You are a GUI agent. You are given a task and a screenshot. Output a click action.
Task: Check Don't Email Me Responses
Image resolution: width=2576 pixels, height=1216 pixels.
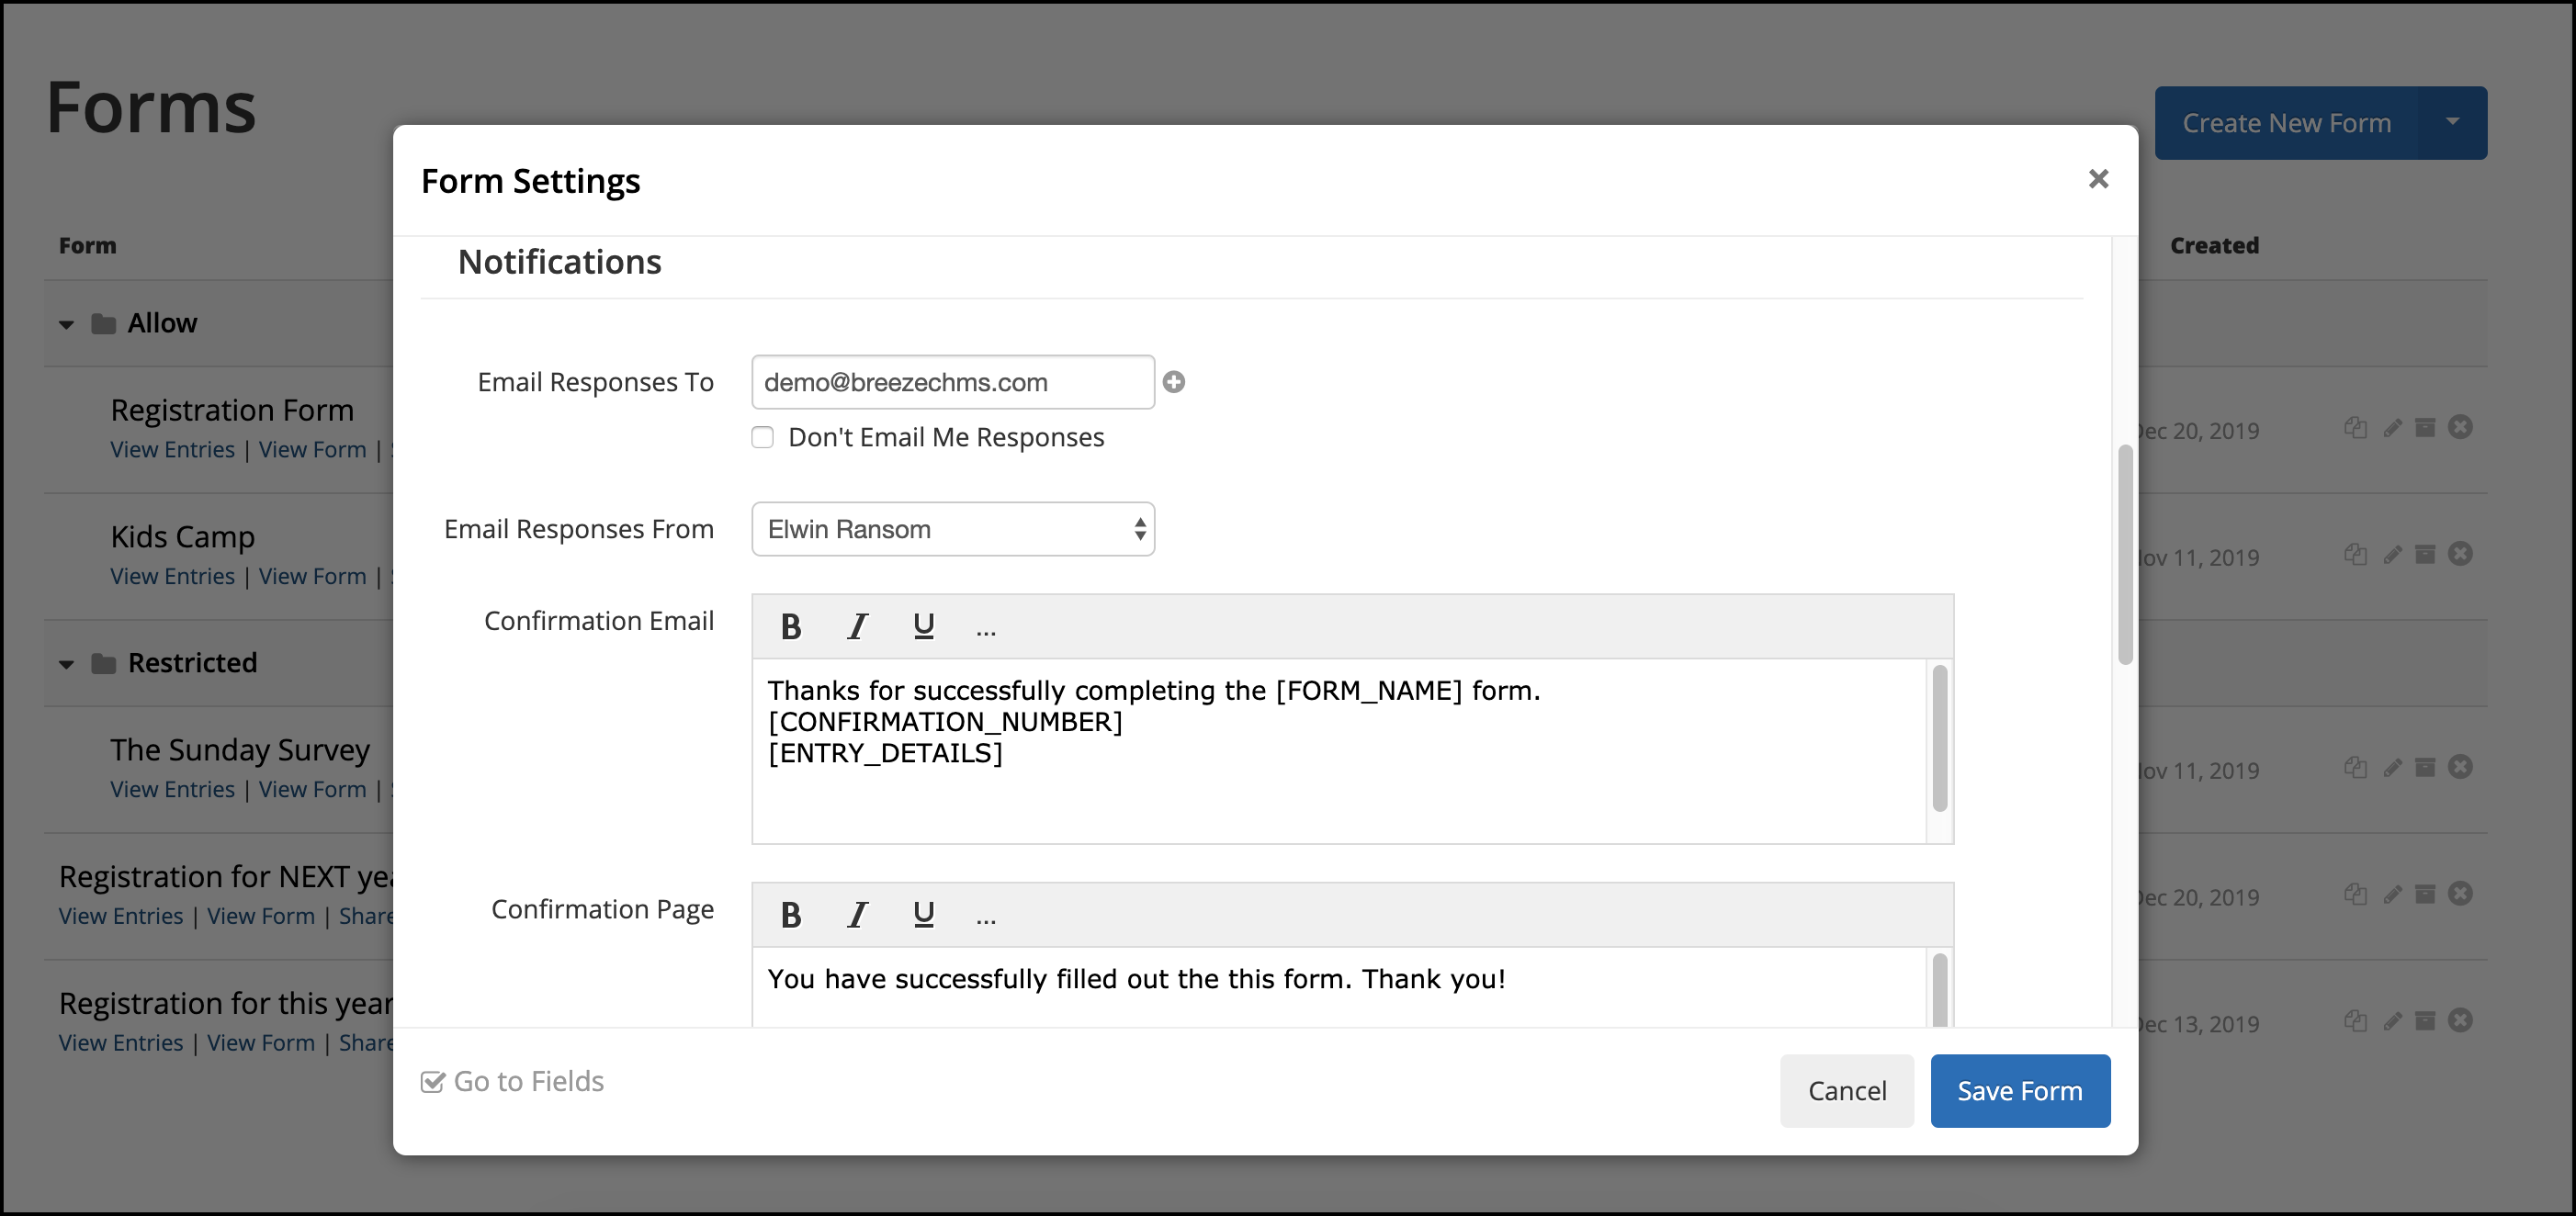tap(762, 437)
